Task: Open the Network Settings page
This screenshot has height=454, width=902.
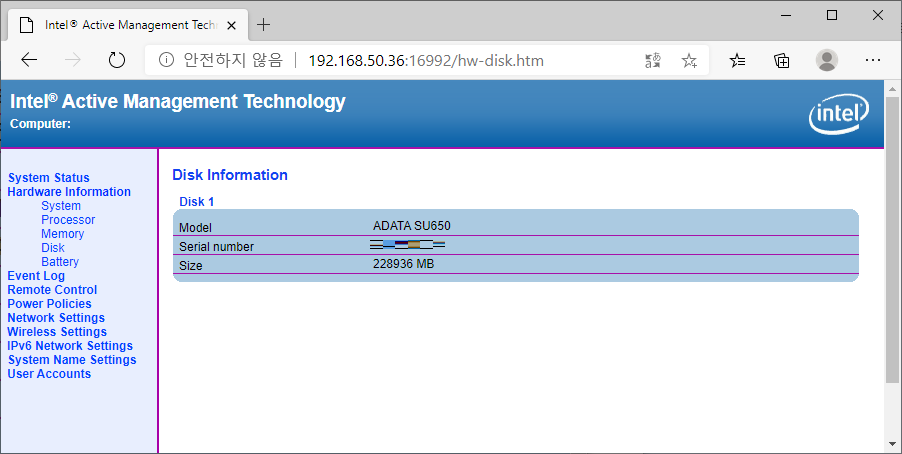Action: point(56,318)
